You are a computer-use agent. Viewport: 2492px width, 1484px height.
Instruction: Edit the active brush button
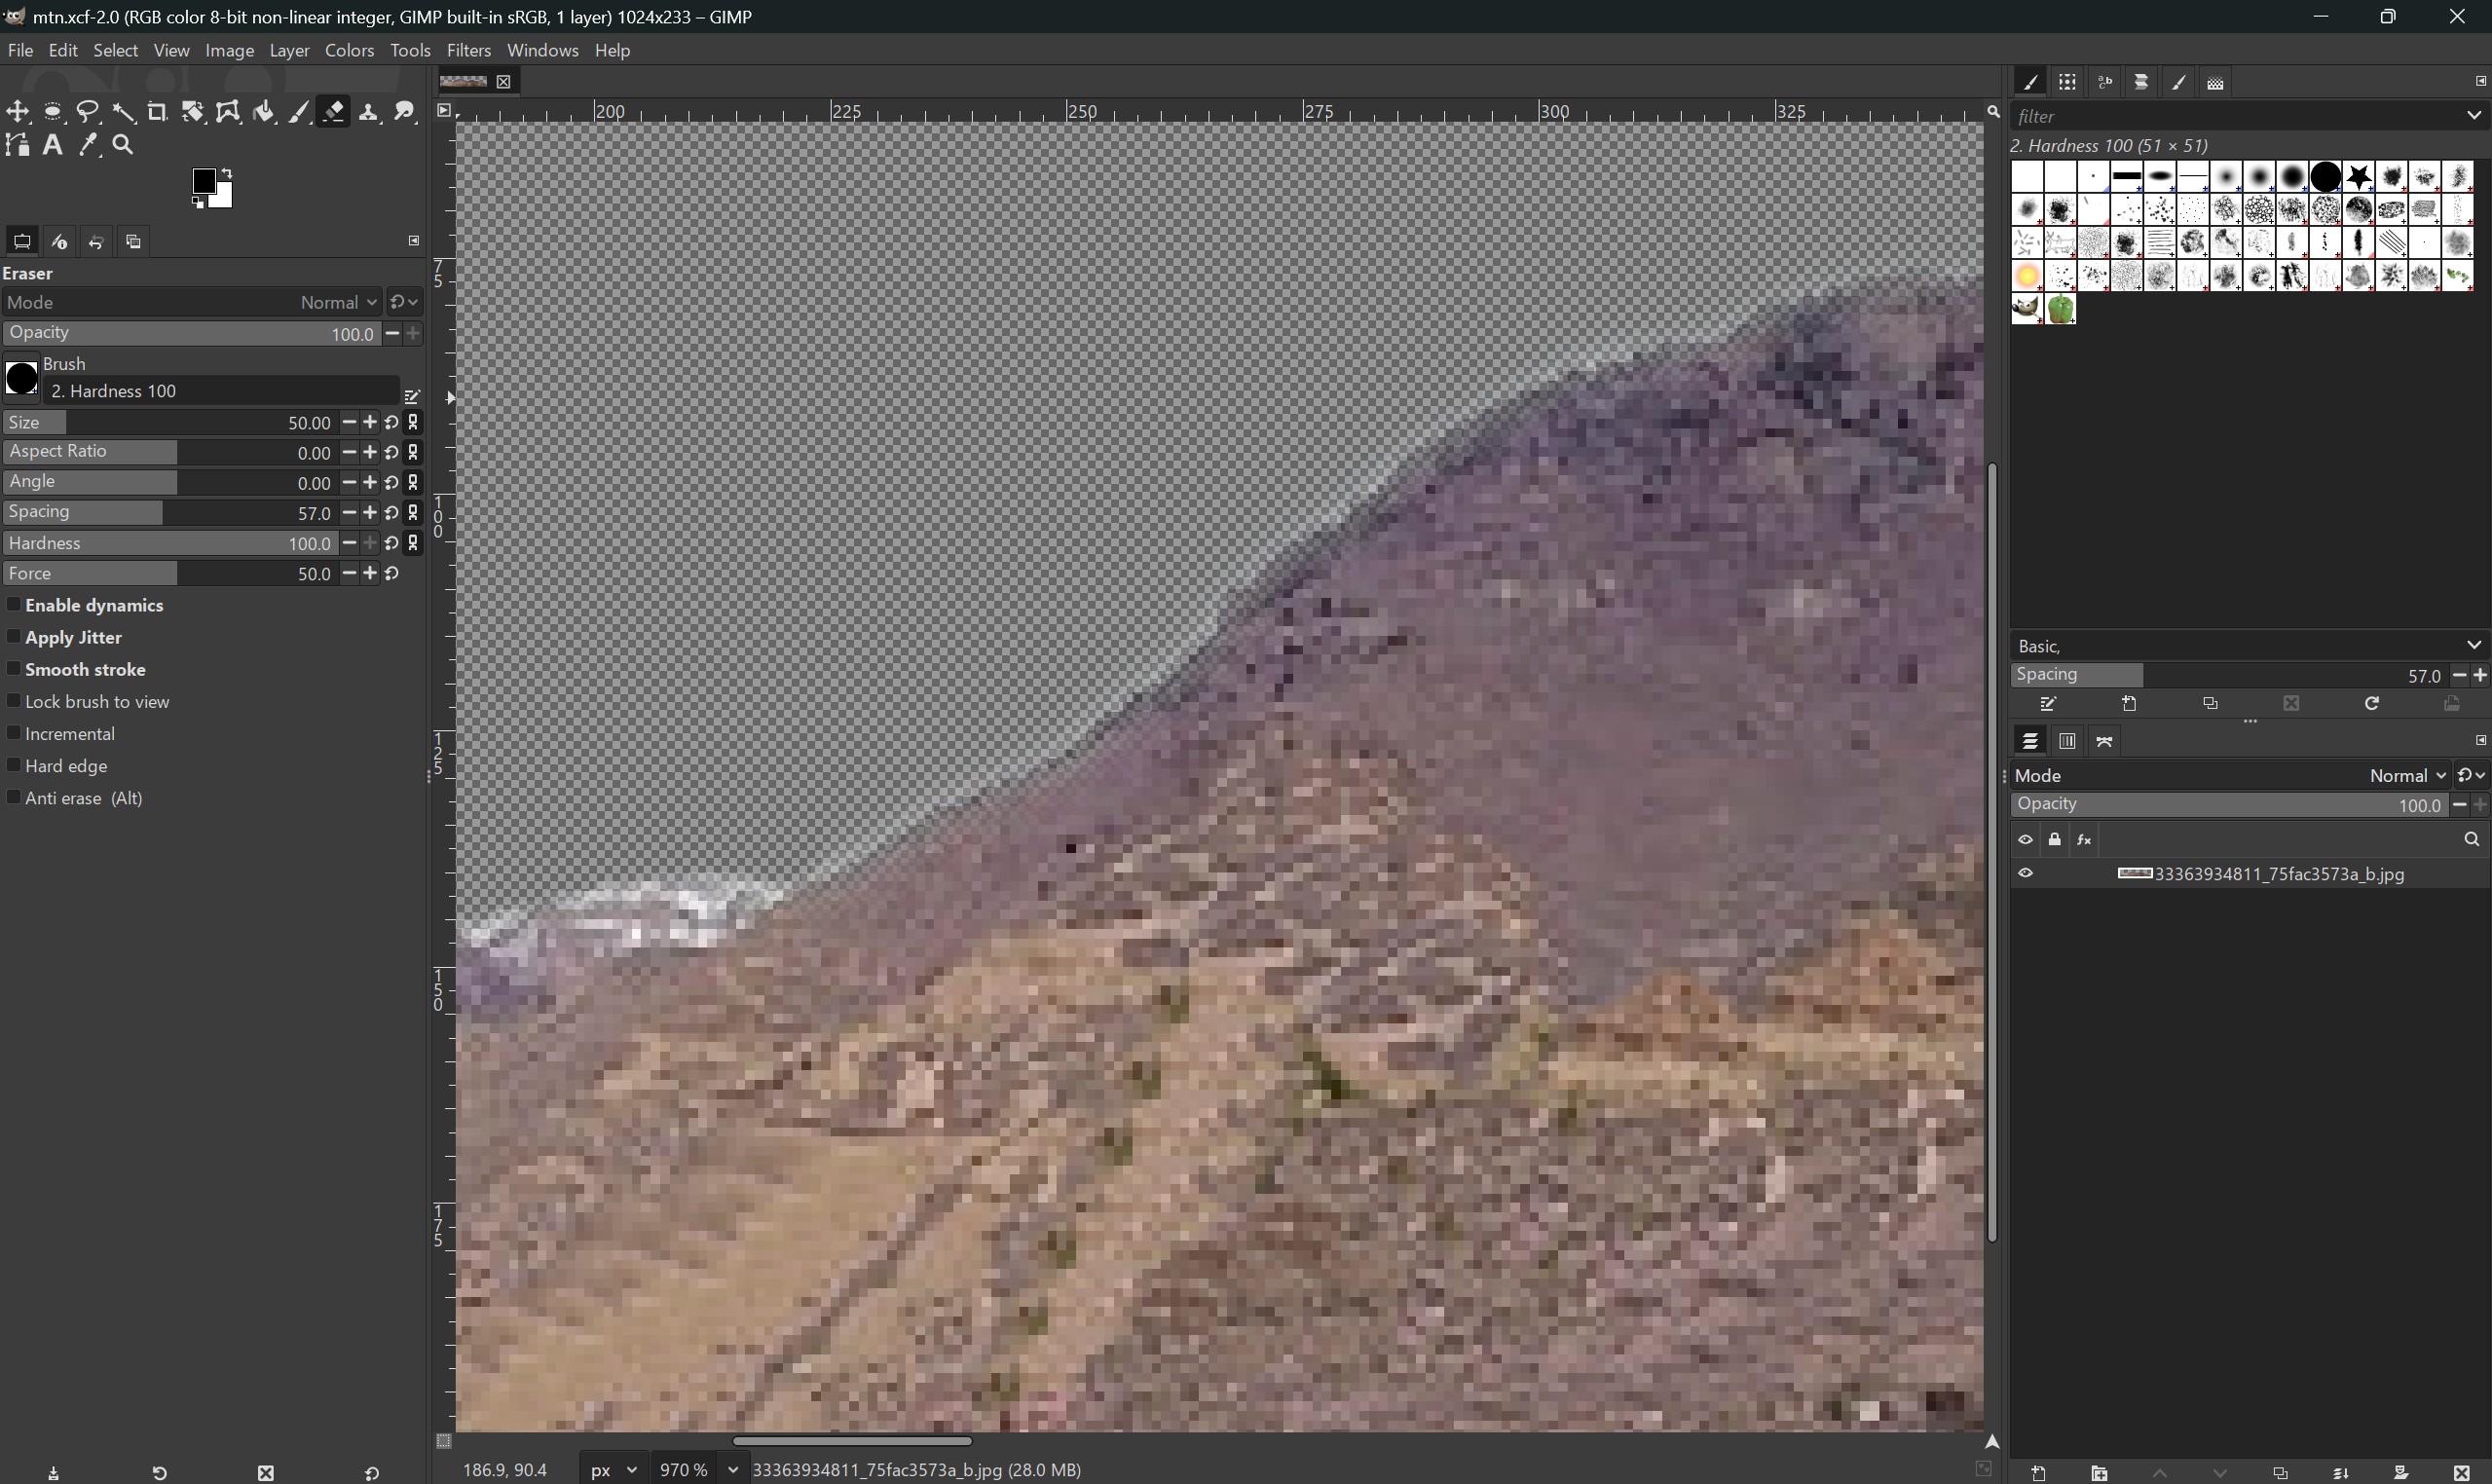point(413,397)
